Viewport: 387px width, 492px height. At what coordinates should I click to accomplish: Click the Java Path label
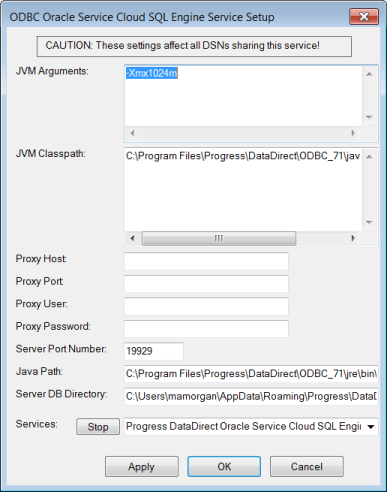click(x=39, y=371)
